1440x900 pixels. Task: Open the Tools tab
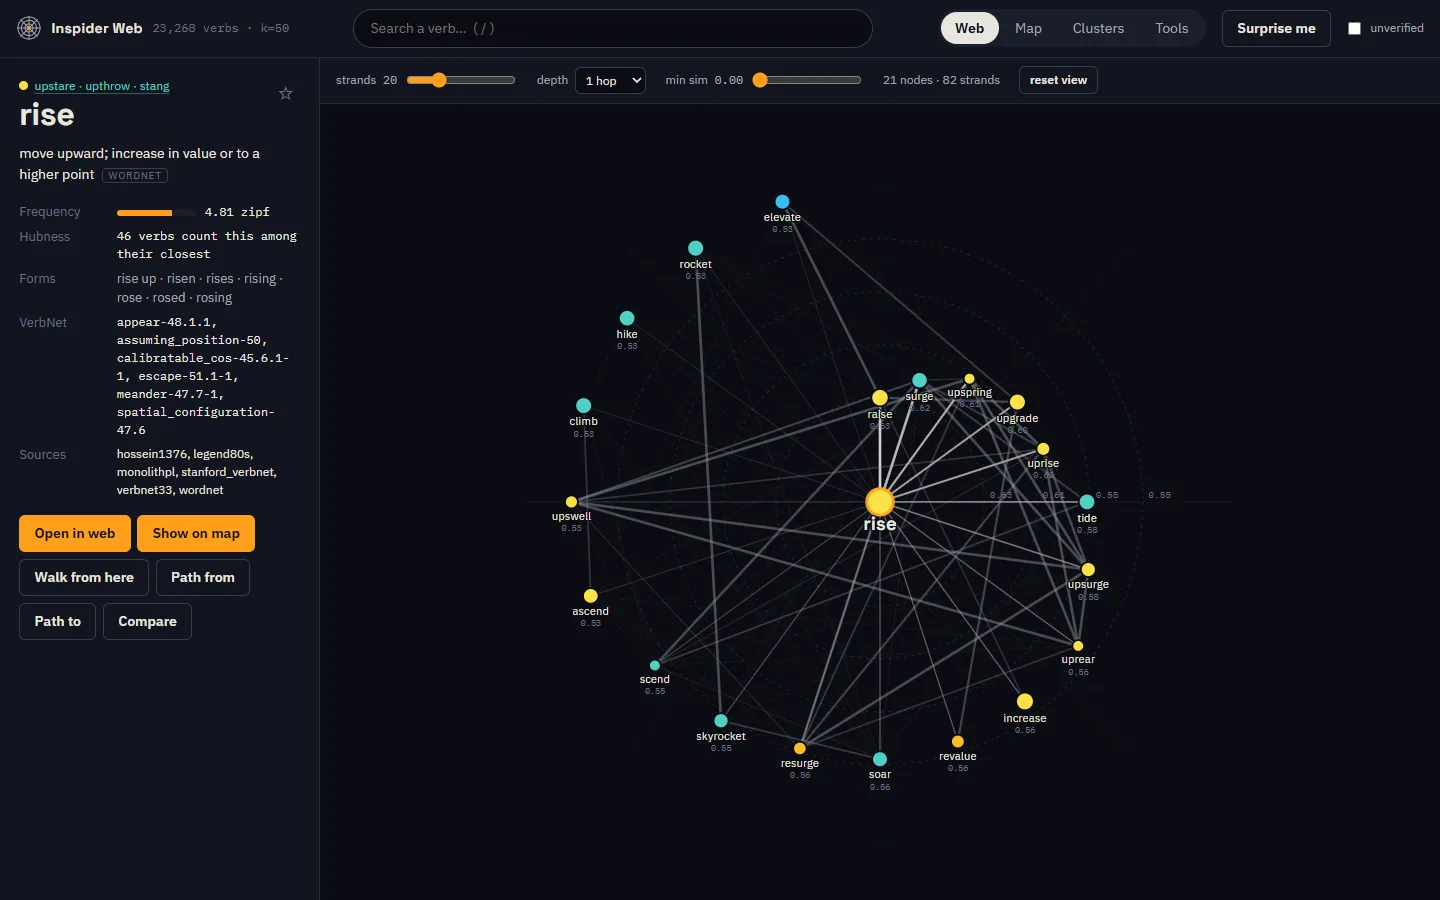(1172, 28)
